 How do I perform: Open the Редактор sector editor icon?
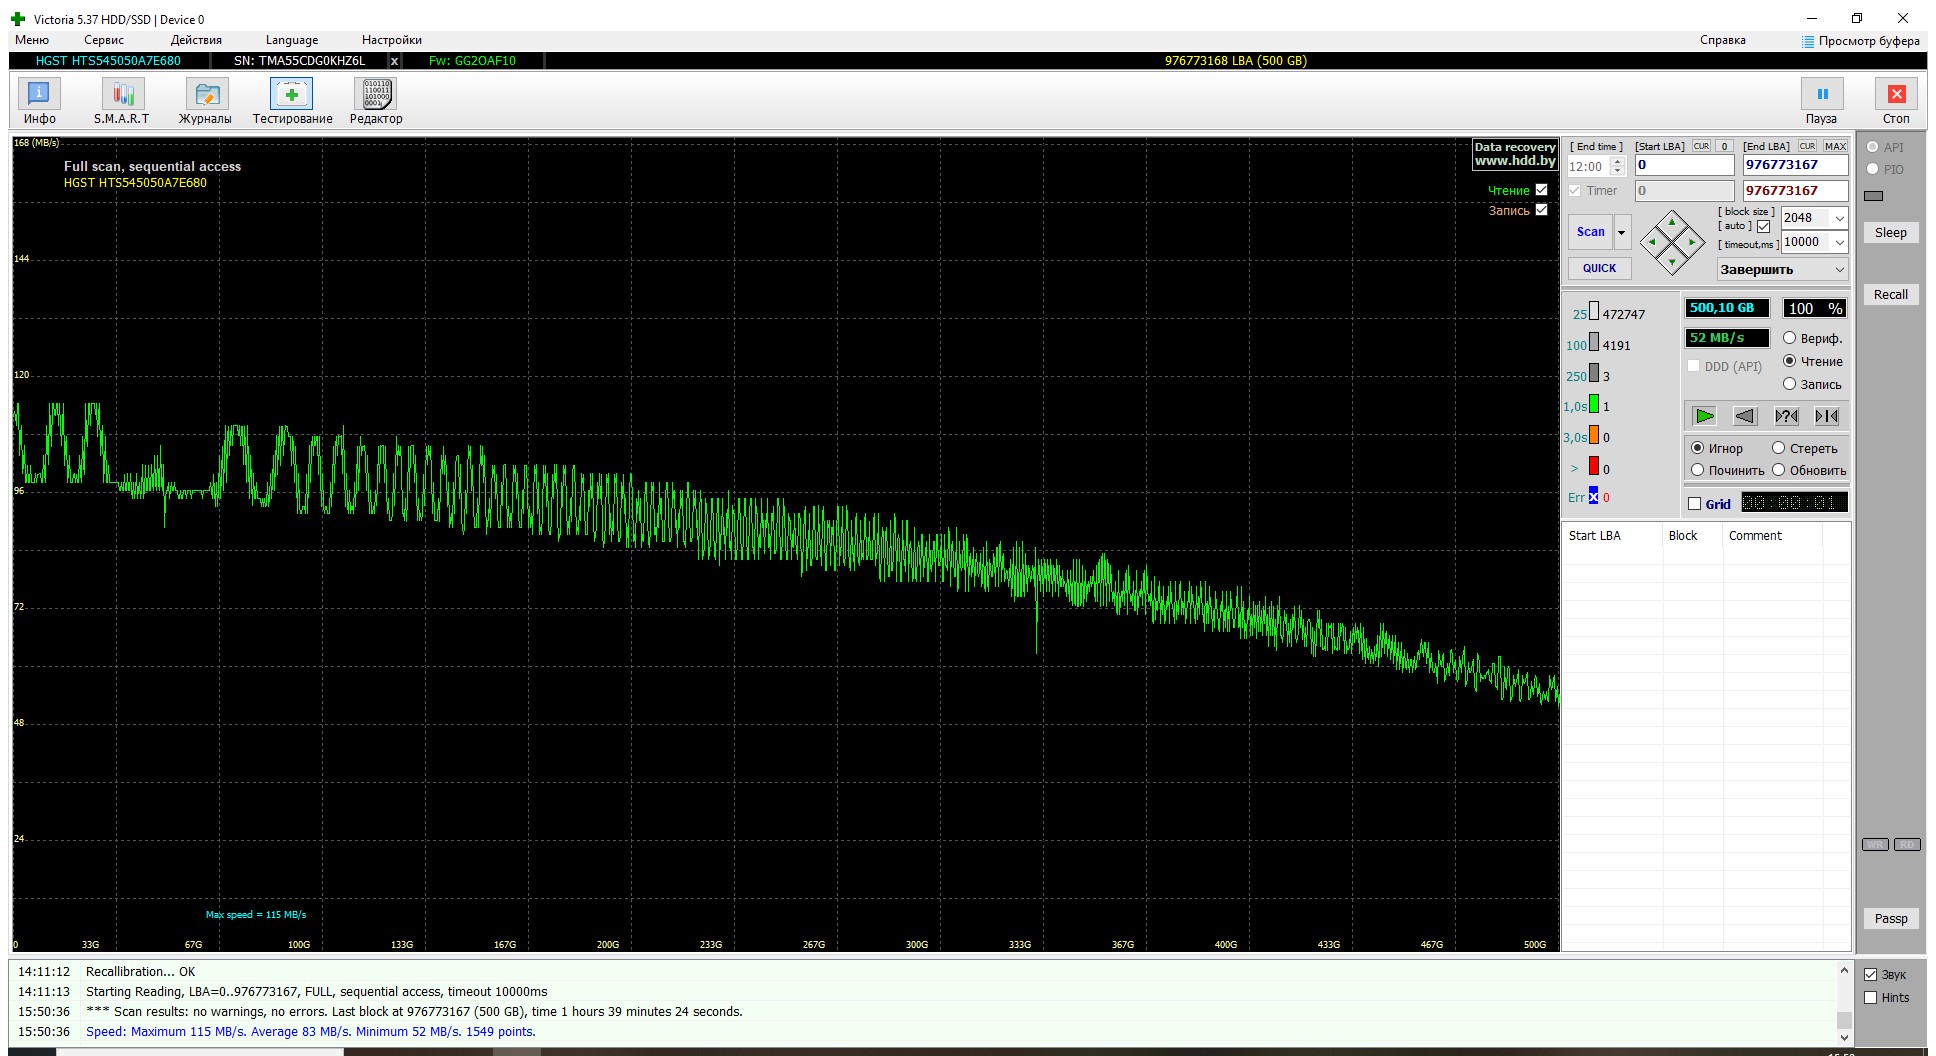(x=376, y=101)
